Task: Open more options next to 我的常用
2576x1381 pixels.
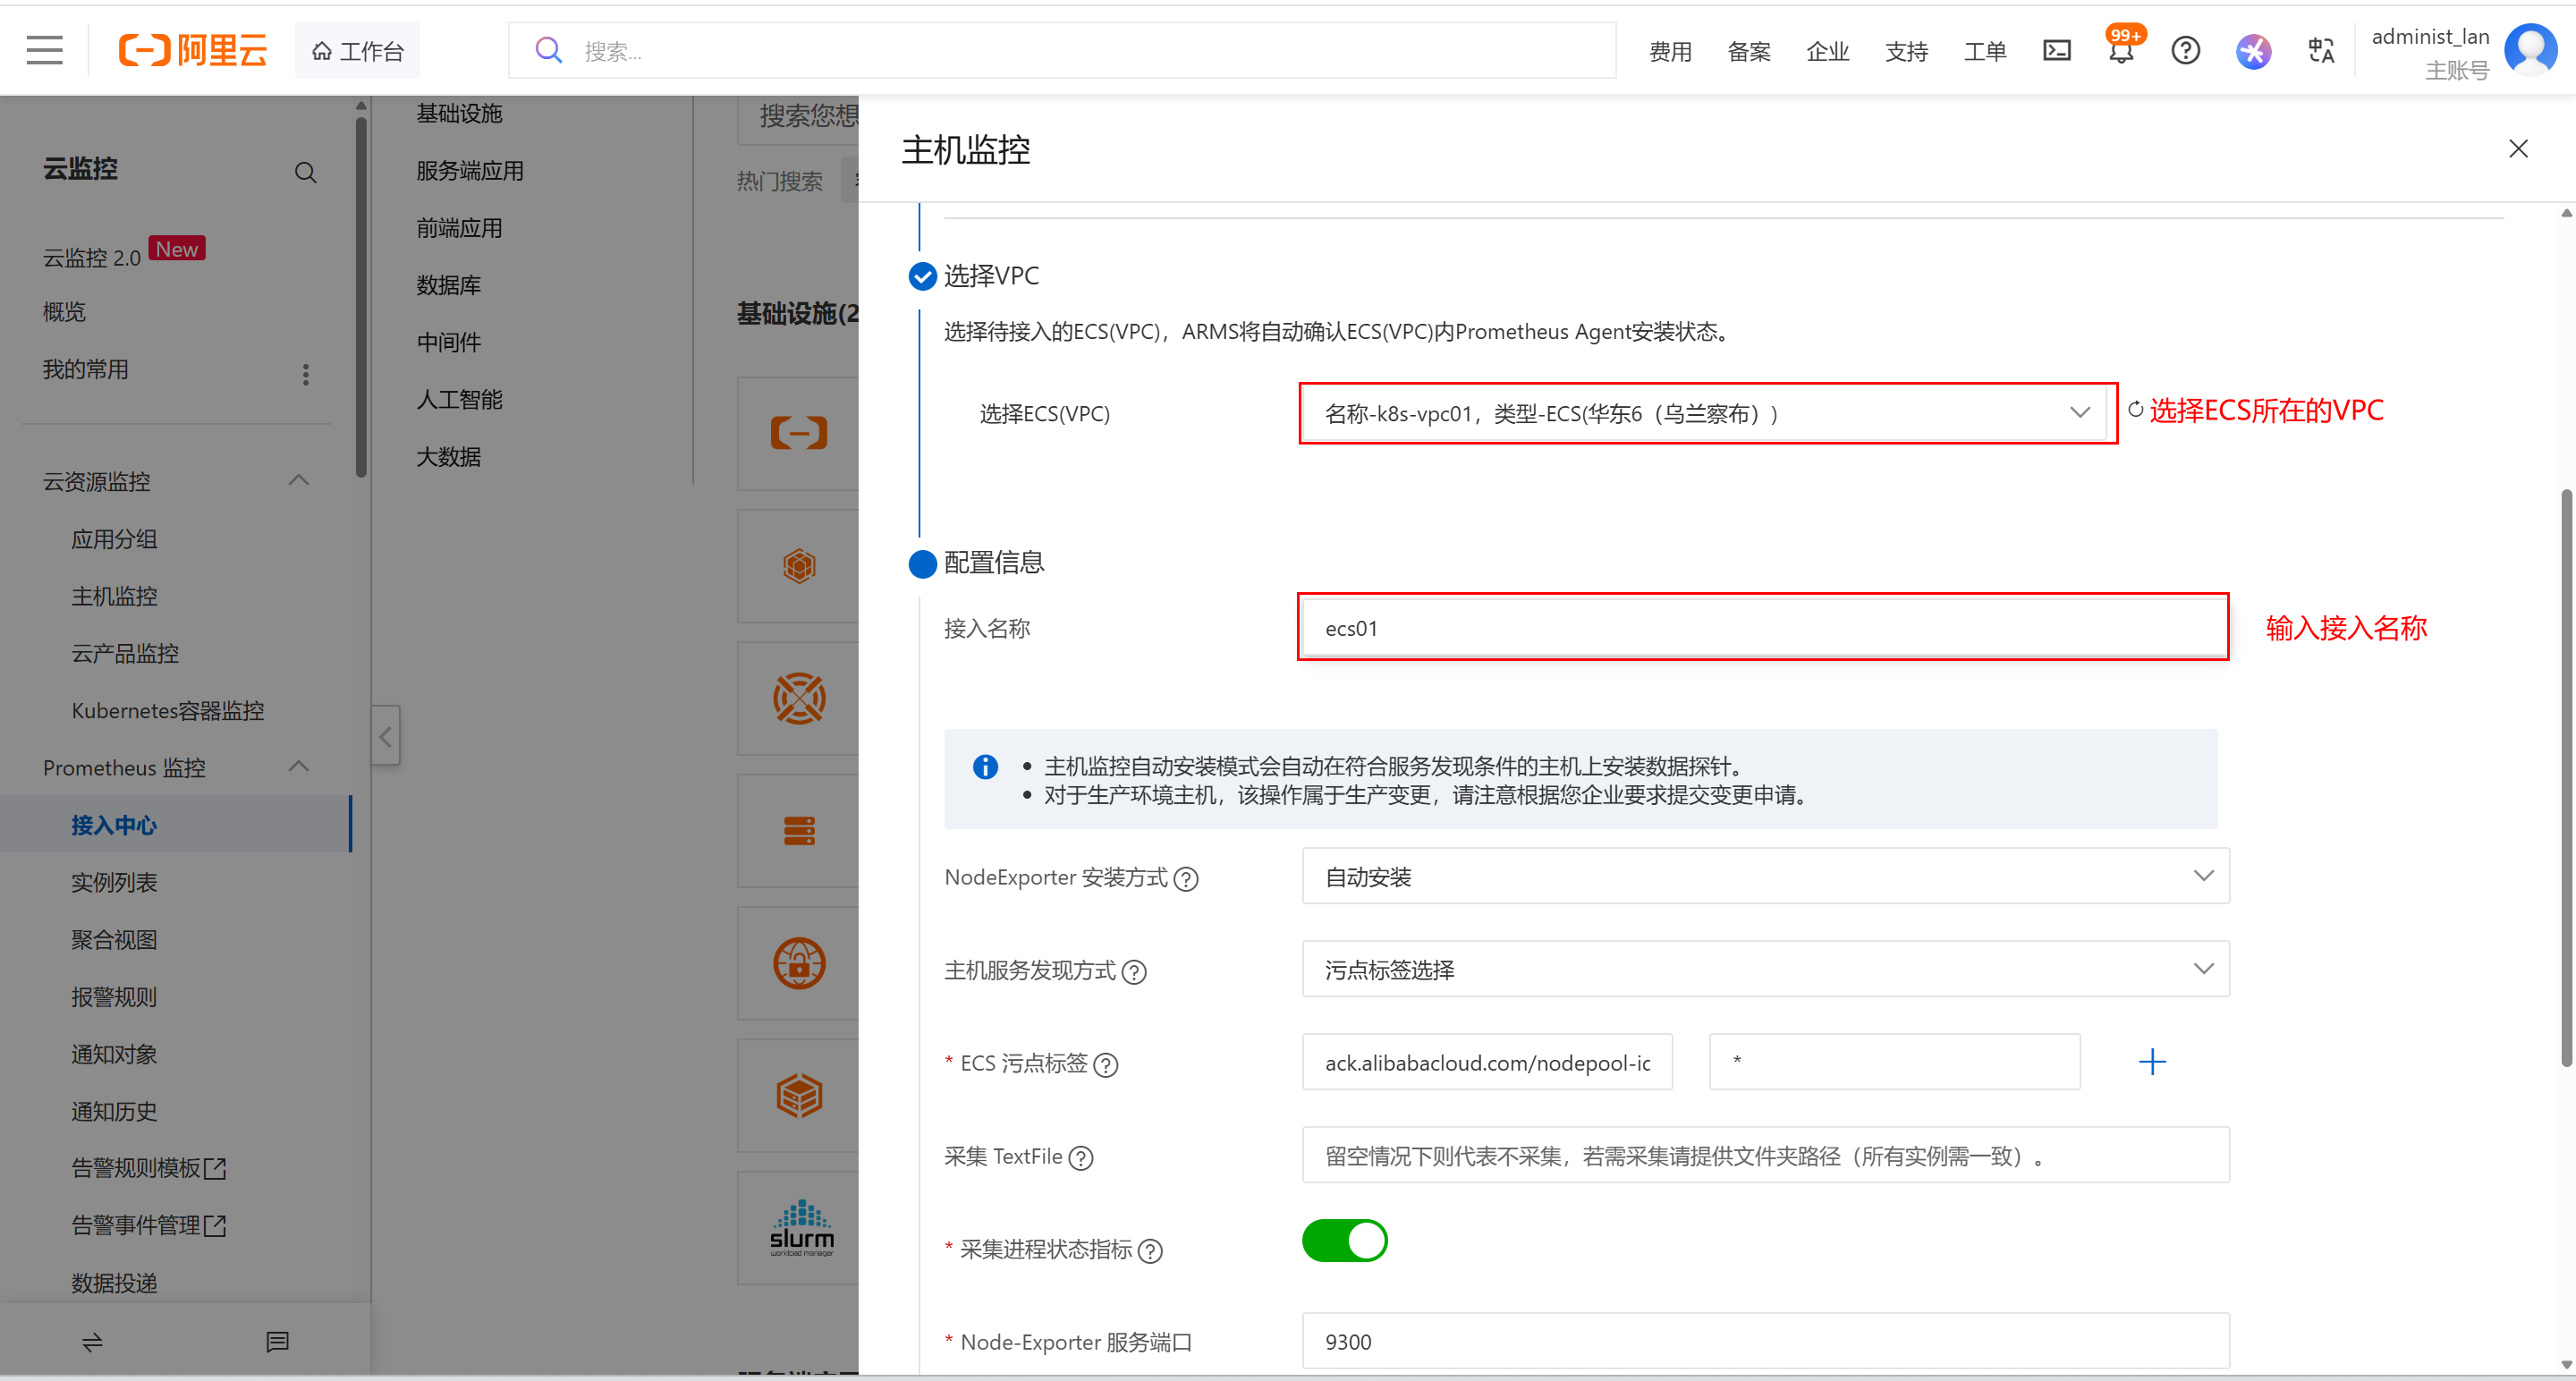Action: point(306,374)
